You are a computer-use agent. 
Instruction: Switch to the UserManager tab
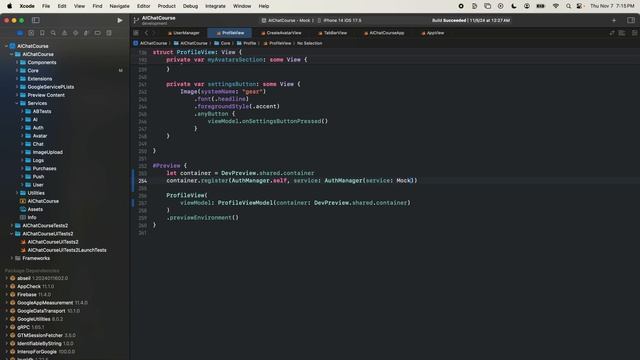[x=184, y=33]
